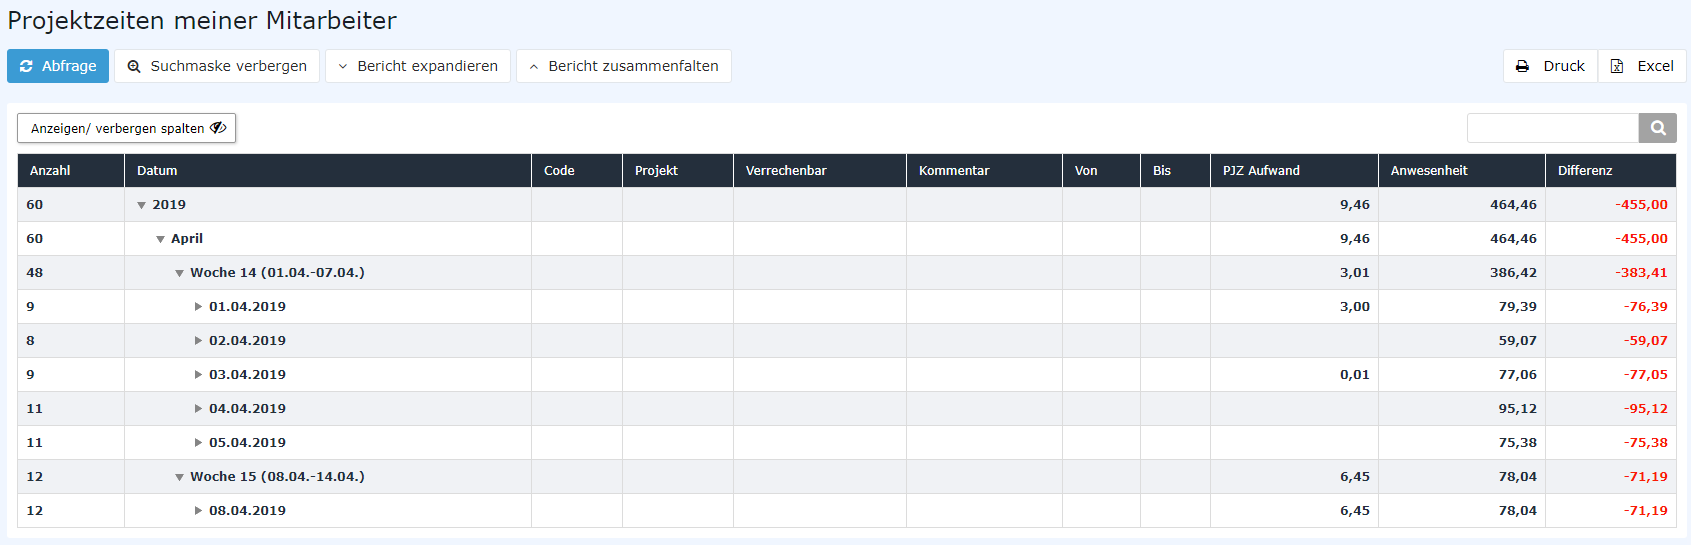The image size is (1691, 545).
Task: Click the crossed-eye icon in spalten button
Action: tap(218, 128)
